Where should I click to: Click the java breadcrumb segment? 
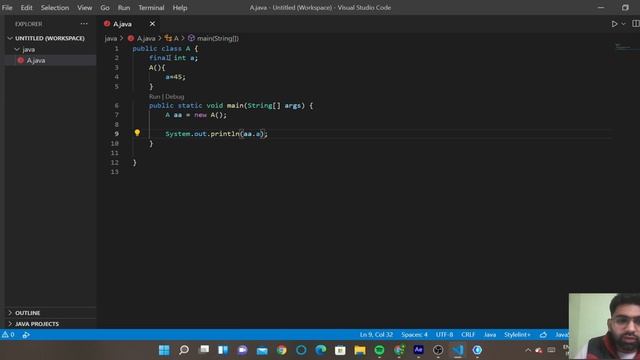111,38
